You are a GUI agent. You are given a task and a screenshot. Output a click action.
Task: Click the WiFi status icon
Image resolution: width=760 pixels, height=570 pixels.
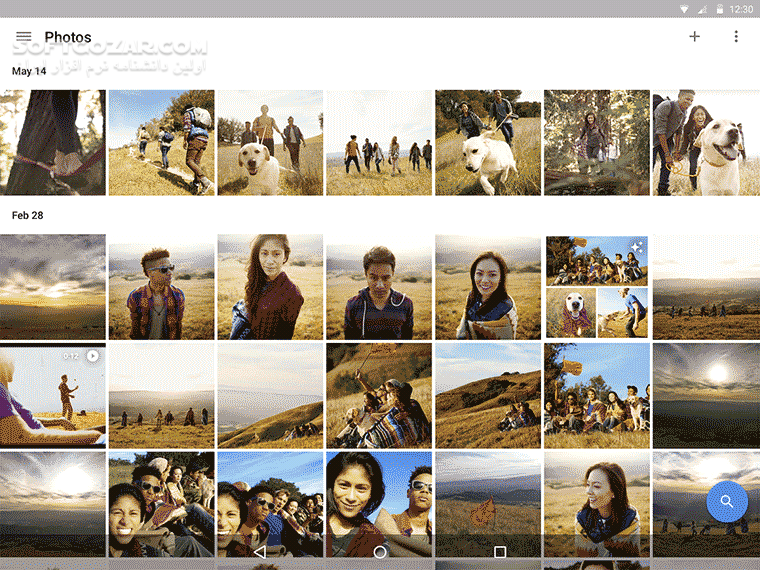coord(684,9)
